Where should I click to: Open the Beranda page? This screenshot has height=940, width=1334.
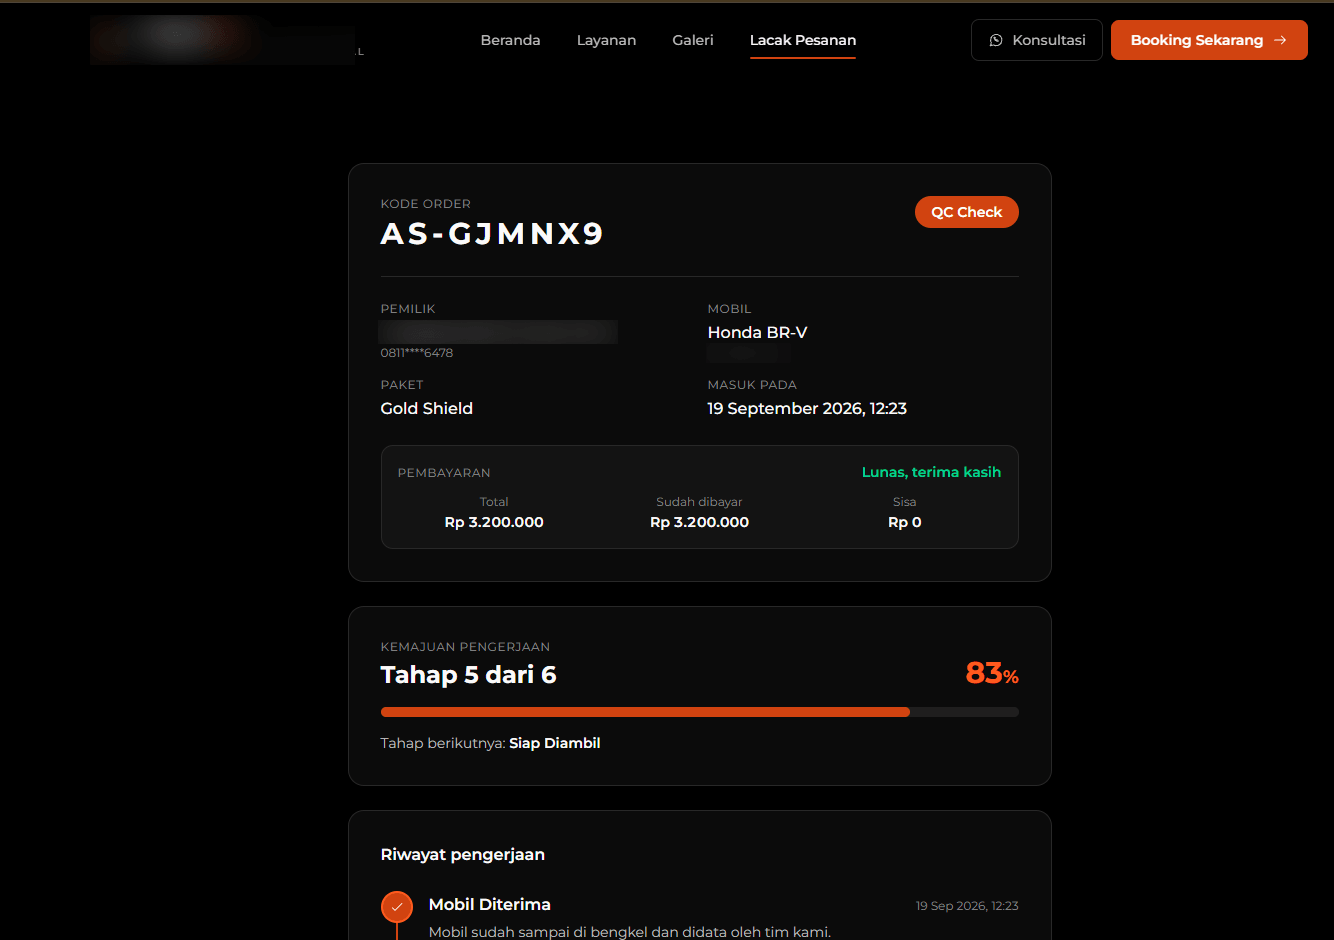pos(510,40)
